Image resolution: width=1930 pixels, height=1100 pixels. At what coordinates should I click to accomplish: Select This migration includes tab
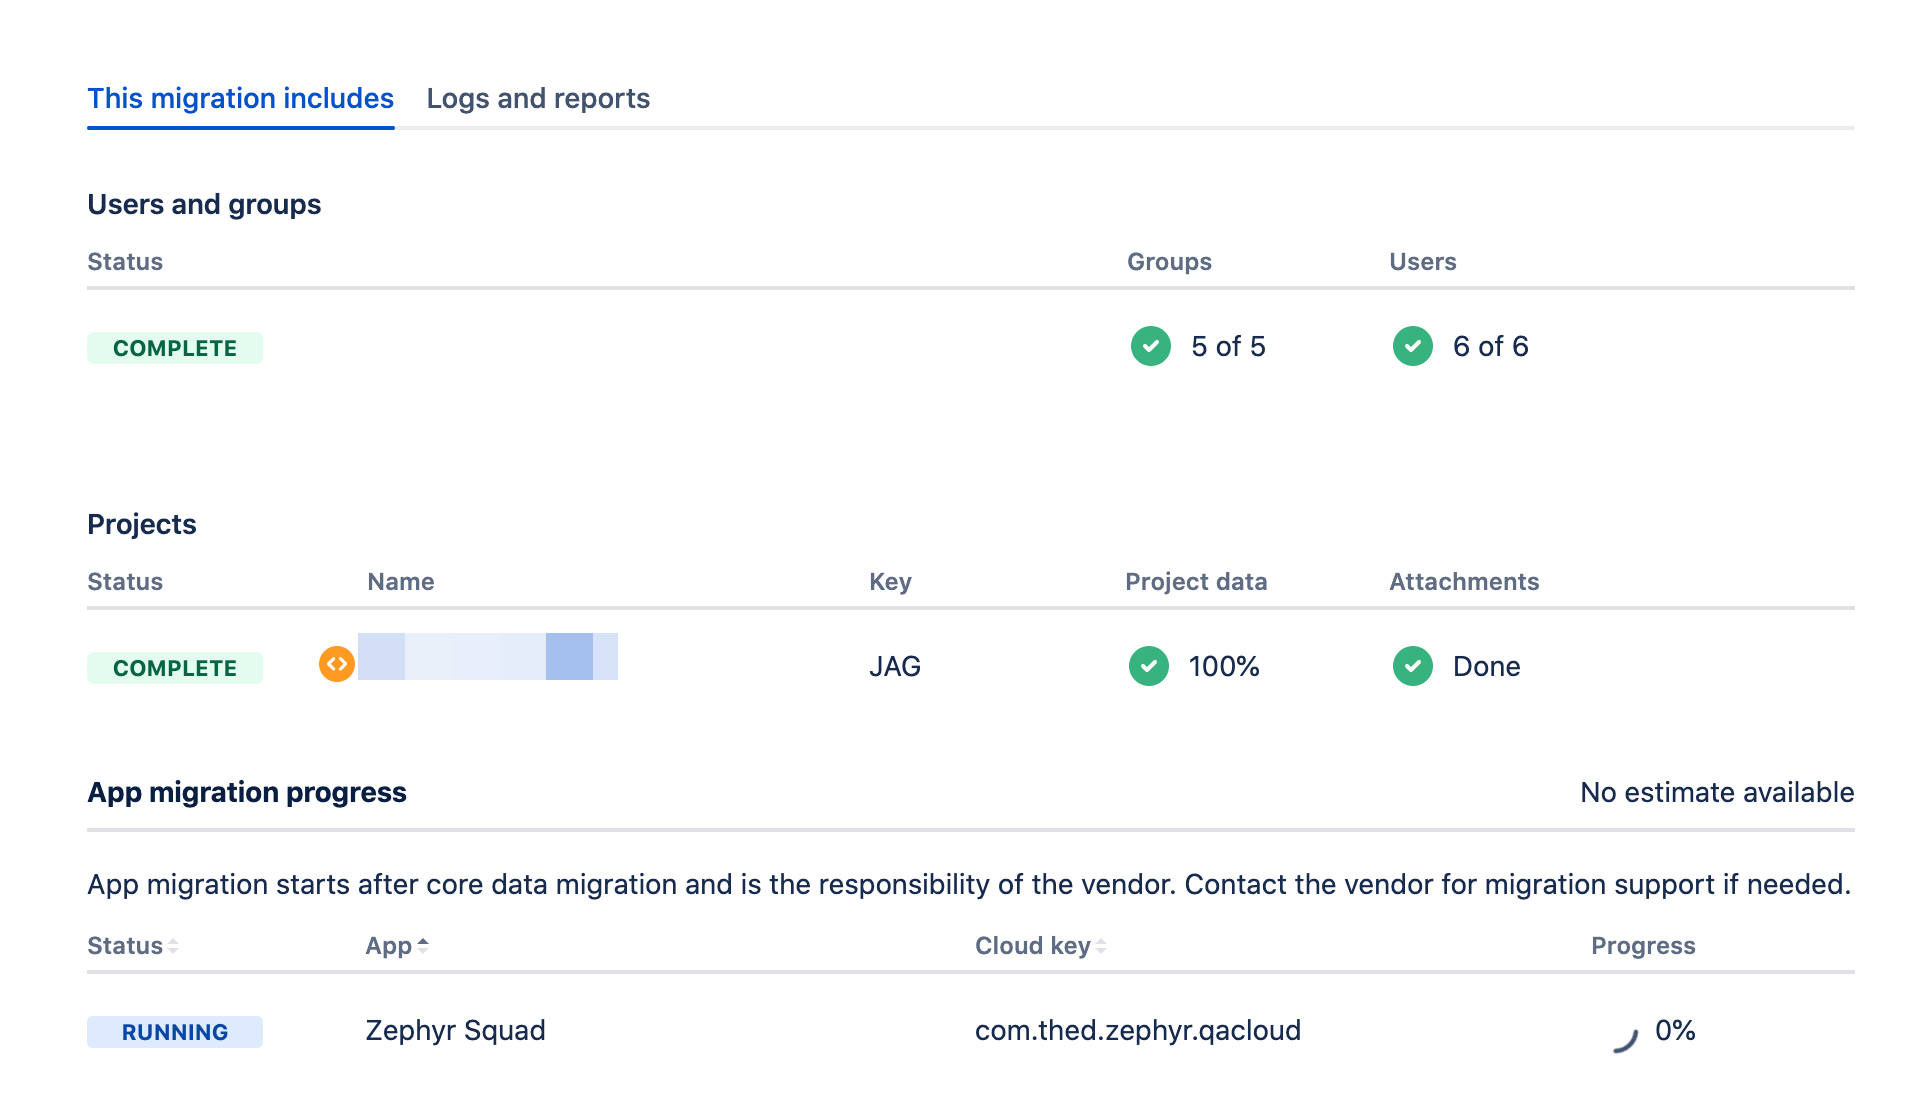pyautogui.click(x=240, y=98)
